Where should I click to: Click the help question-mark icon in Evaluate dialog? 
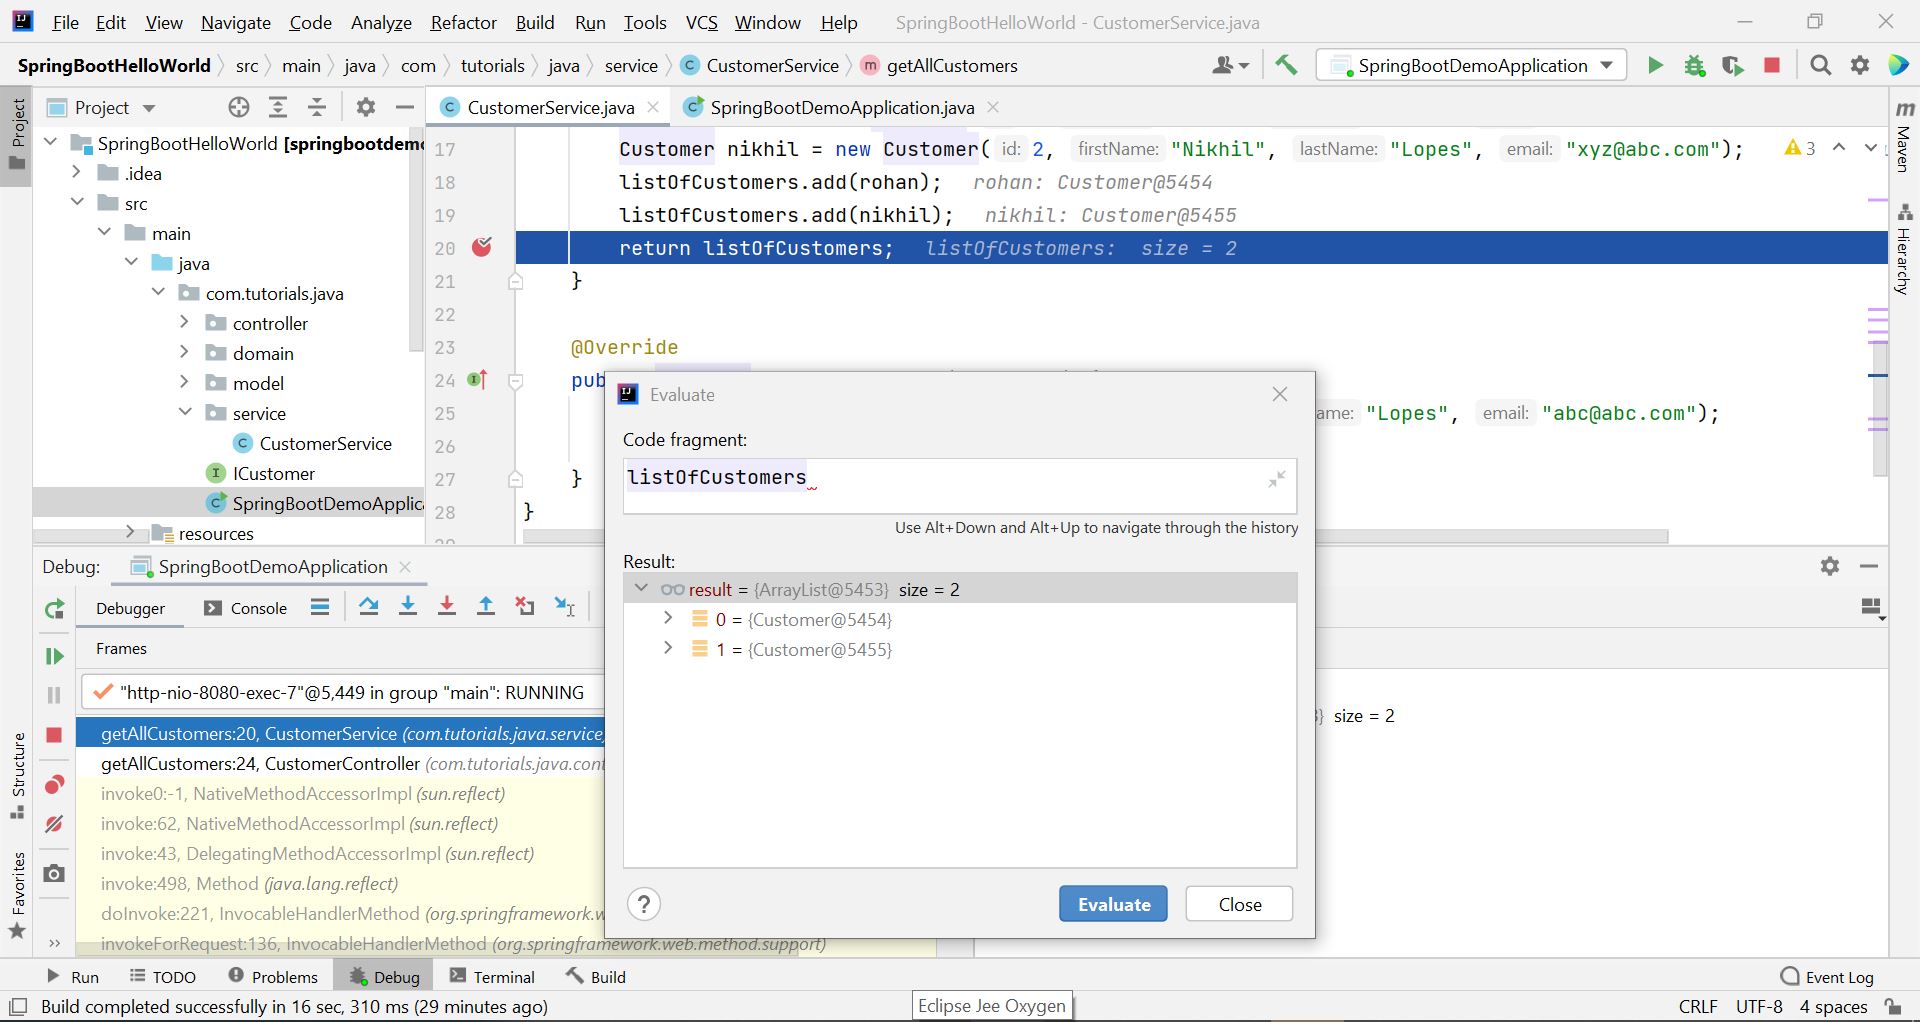point(644,903)
